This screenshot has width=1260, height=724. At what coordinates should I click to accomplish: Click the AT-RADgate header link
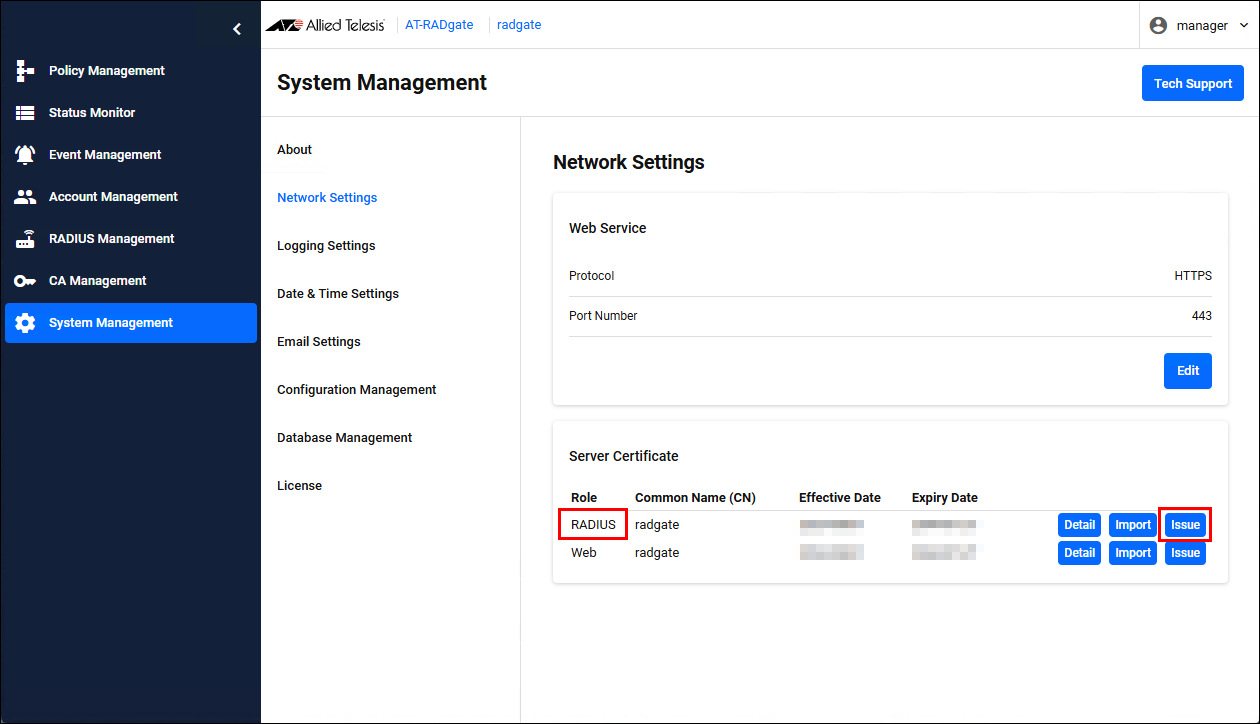pyautogui.click(x=439, y=25)
